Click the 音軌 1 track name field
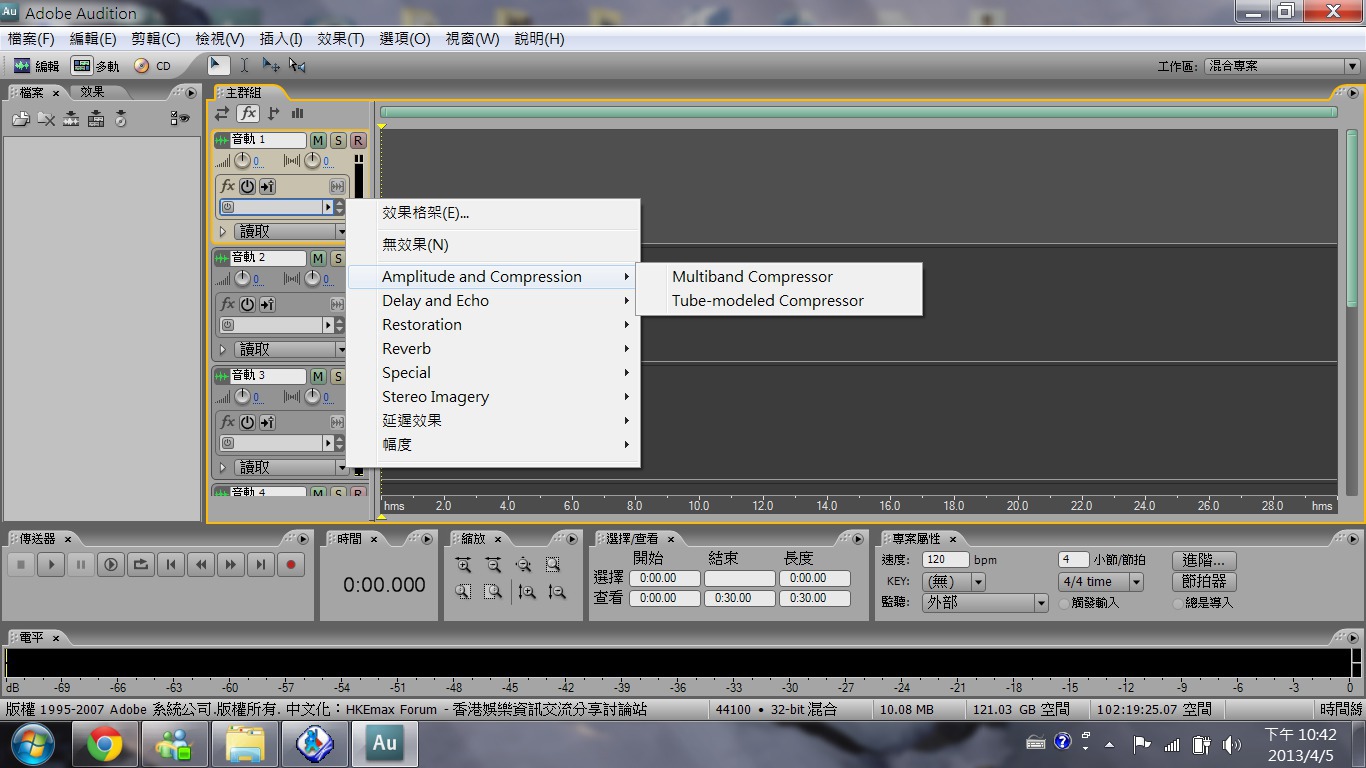The width and height of the screenshot is (1366, 768). [268, 140]
